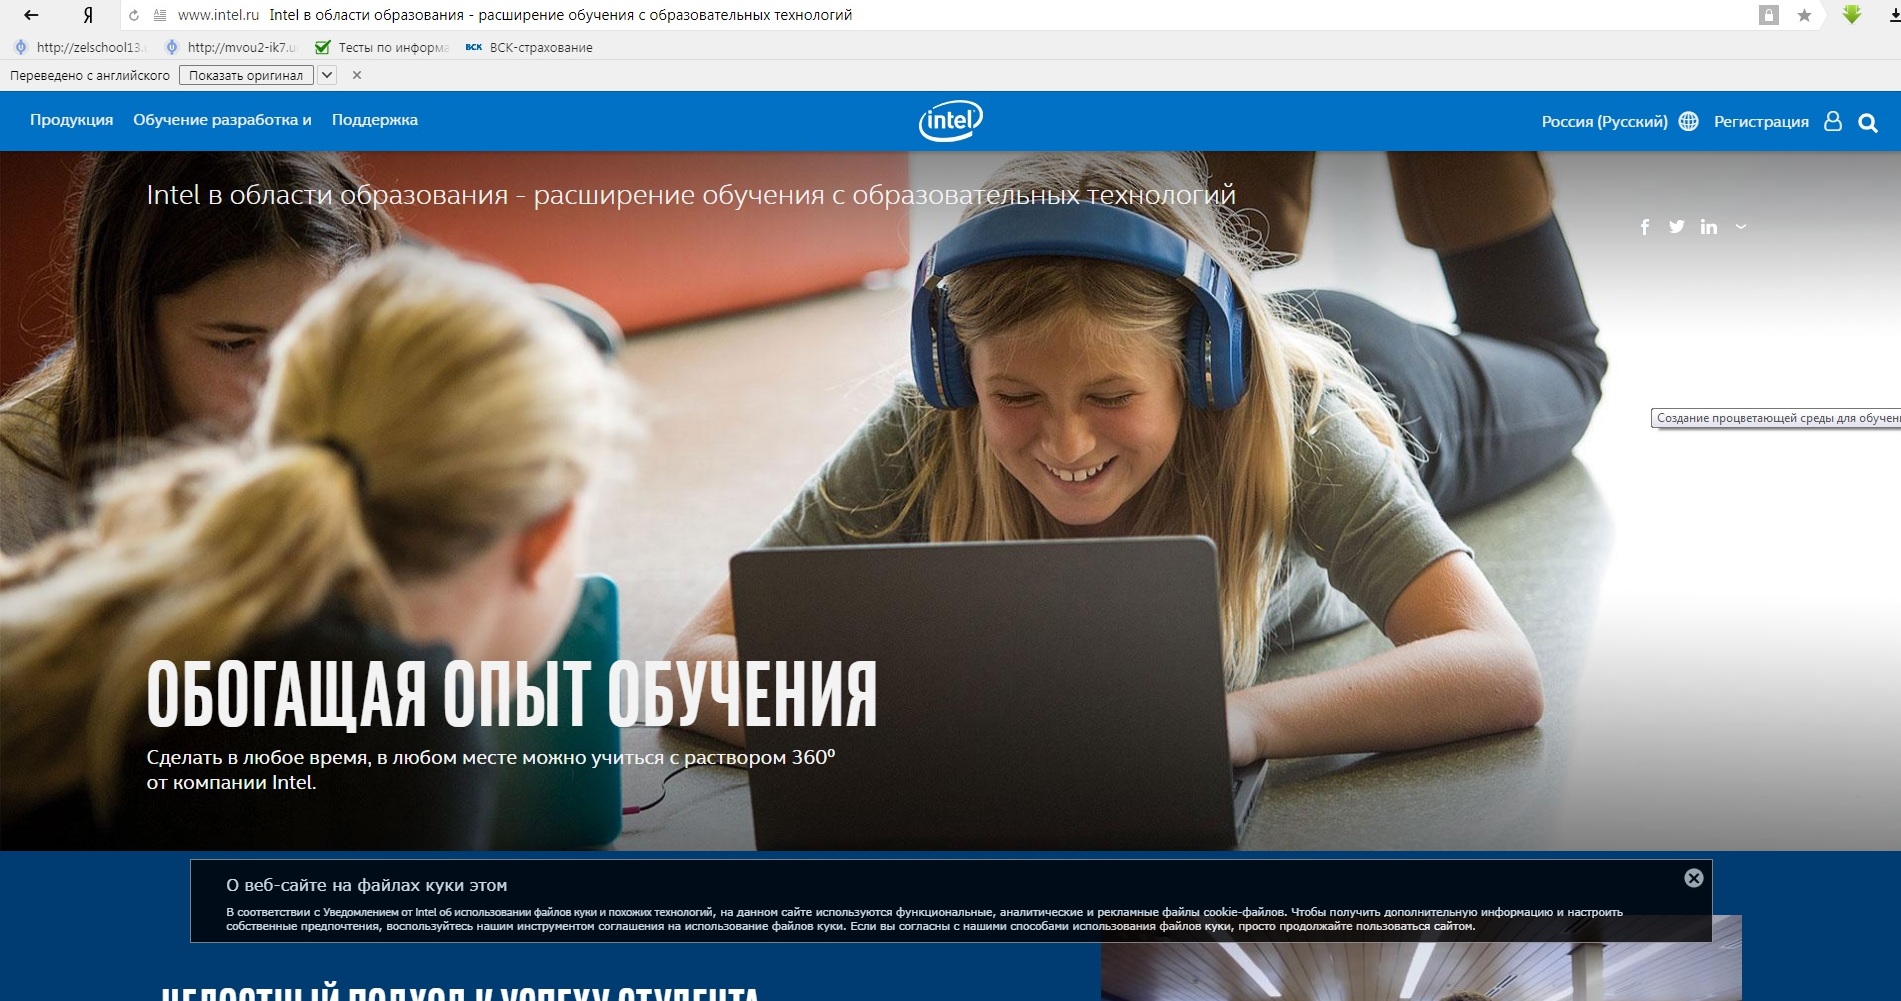Select the 'Россия (Русский)' region link
Image resolution: width=1901 pixels, height=1001 pixels.
(1604, 121)
